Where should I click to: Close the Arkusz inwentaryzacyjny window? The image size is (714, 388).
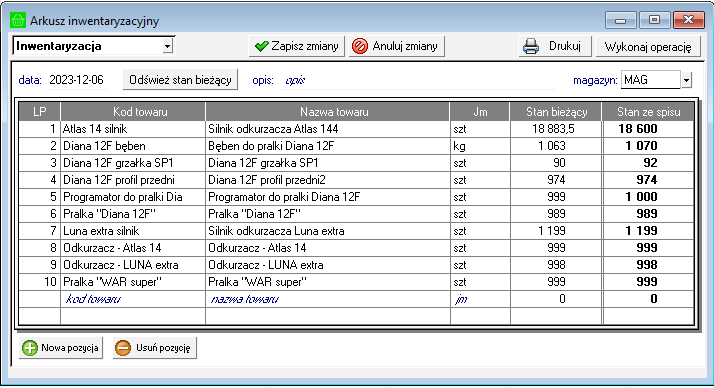(688, 20)
